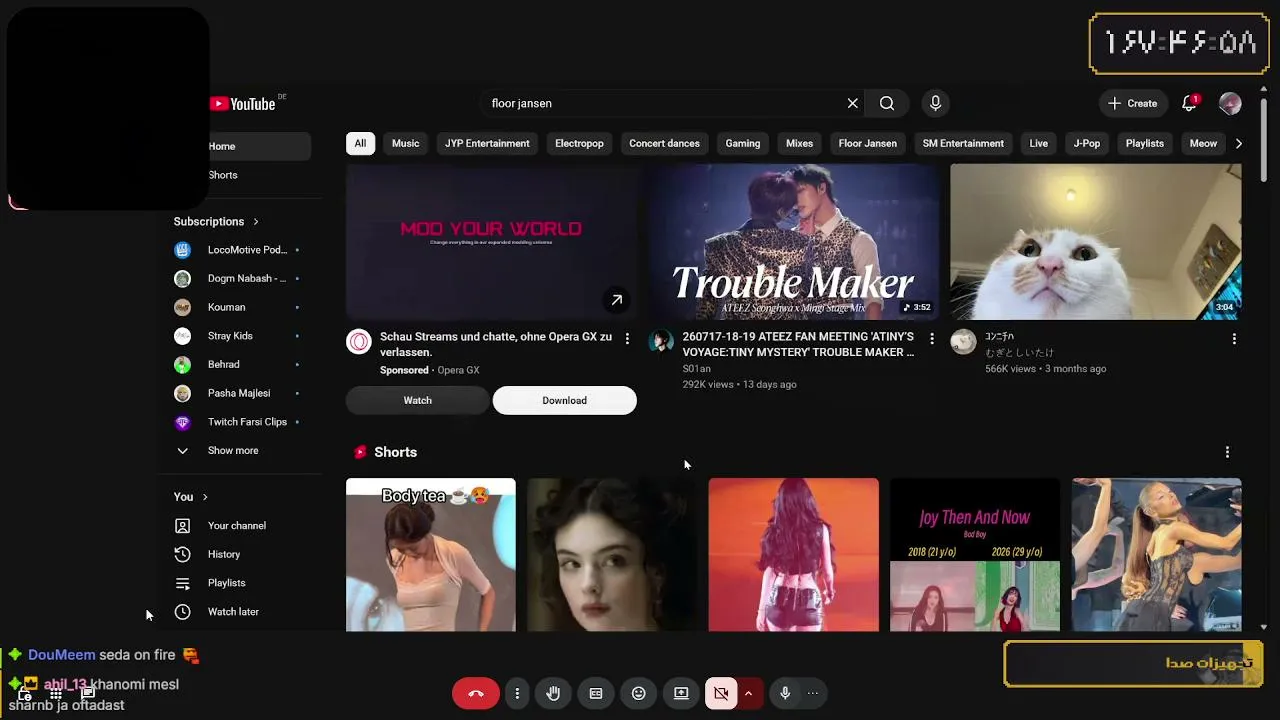Raise hand in the call toolbar
This screenshot has width=1280, height=720.
553,693
